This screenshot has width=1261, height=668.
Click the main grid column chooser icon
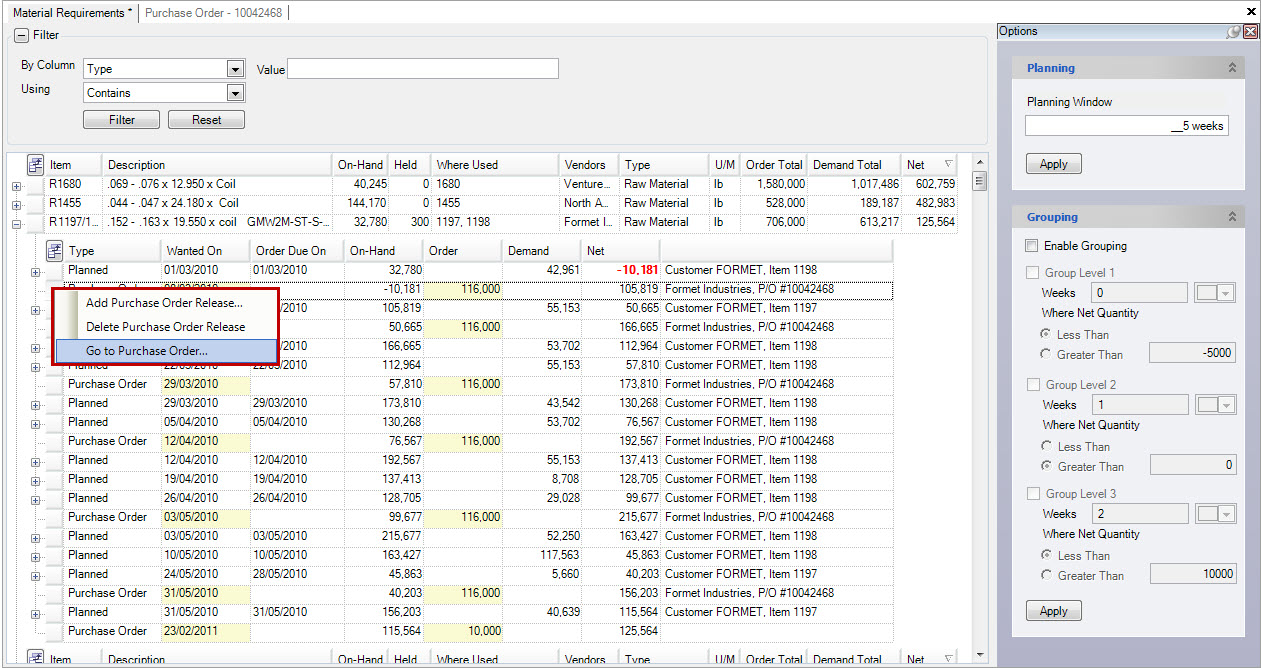[x=36, y=165]
